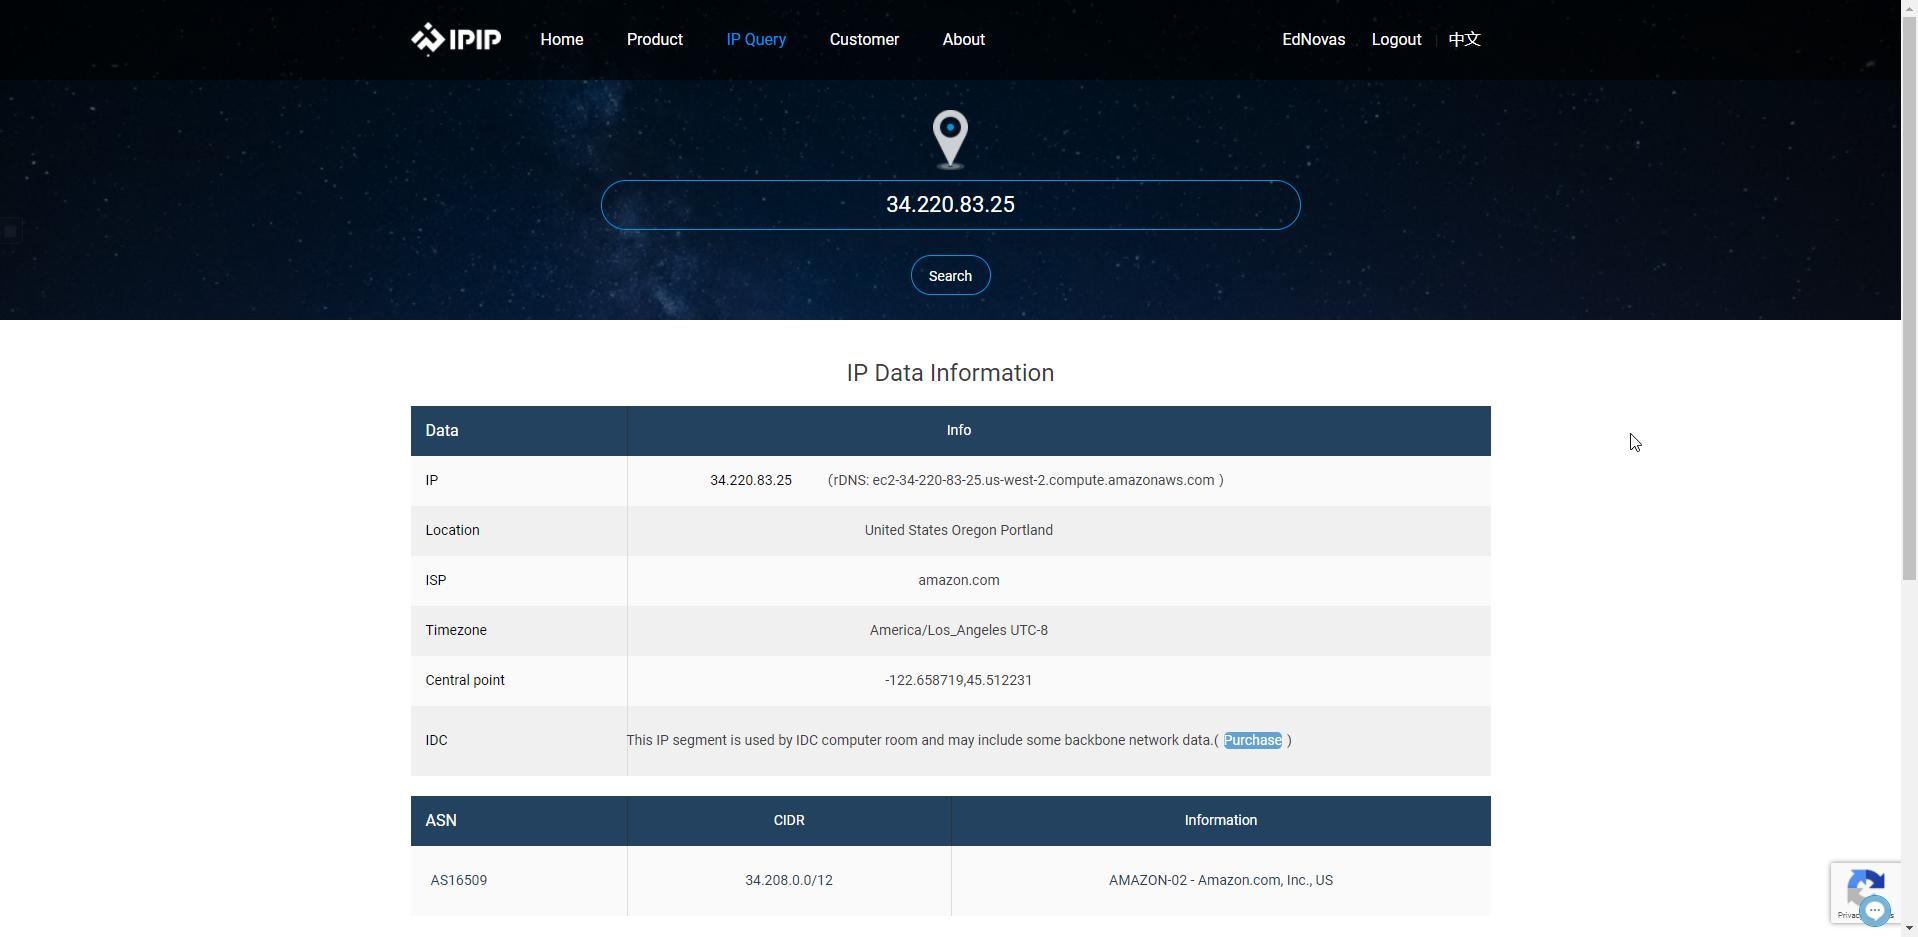1918x937 pixels.
Task: Click the rDNS amazonaws.com hostname text
Action: click(x=1043, y=480)
